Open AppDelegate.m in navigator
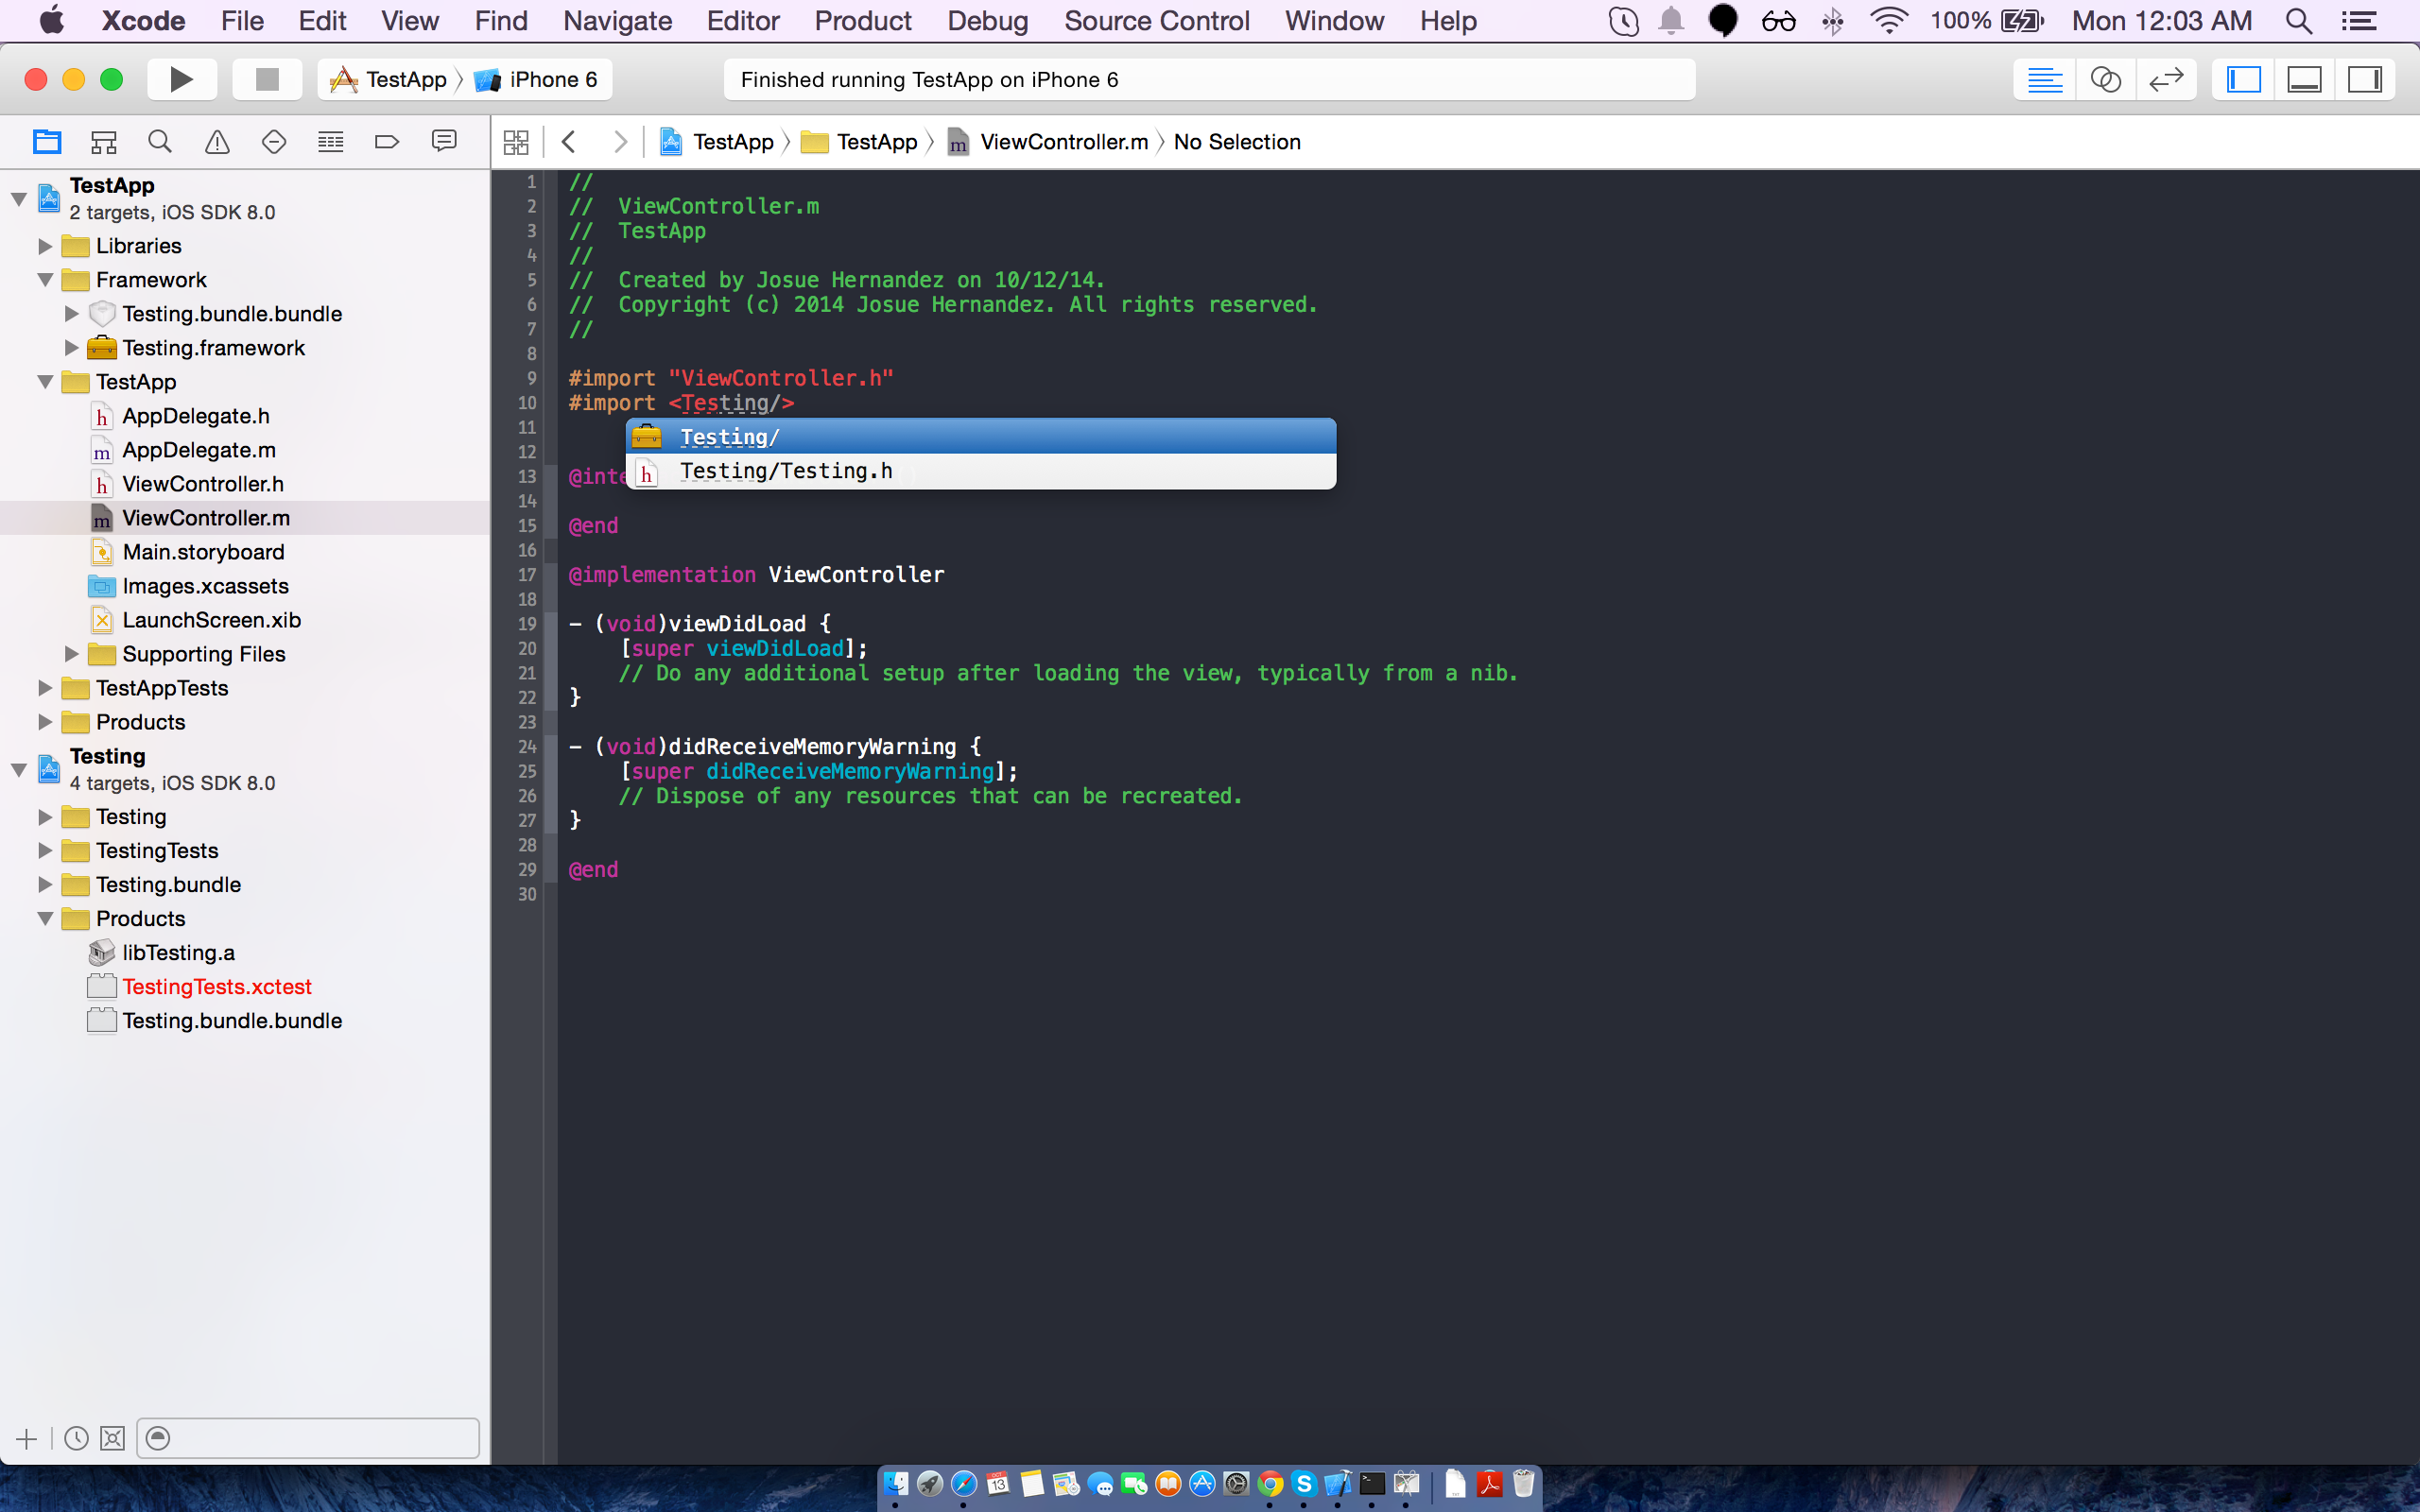 click(x=199, y=450)
